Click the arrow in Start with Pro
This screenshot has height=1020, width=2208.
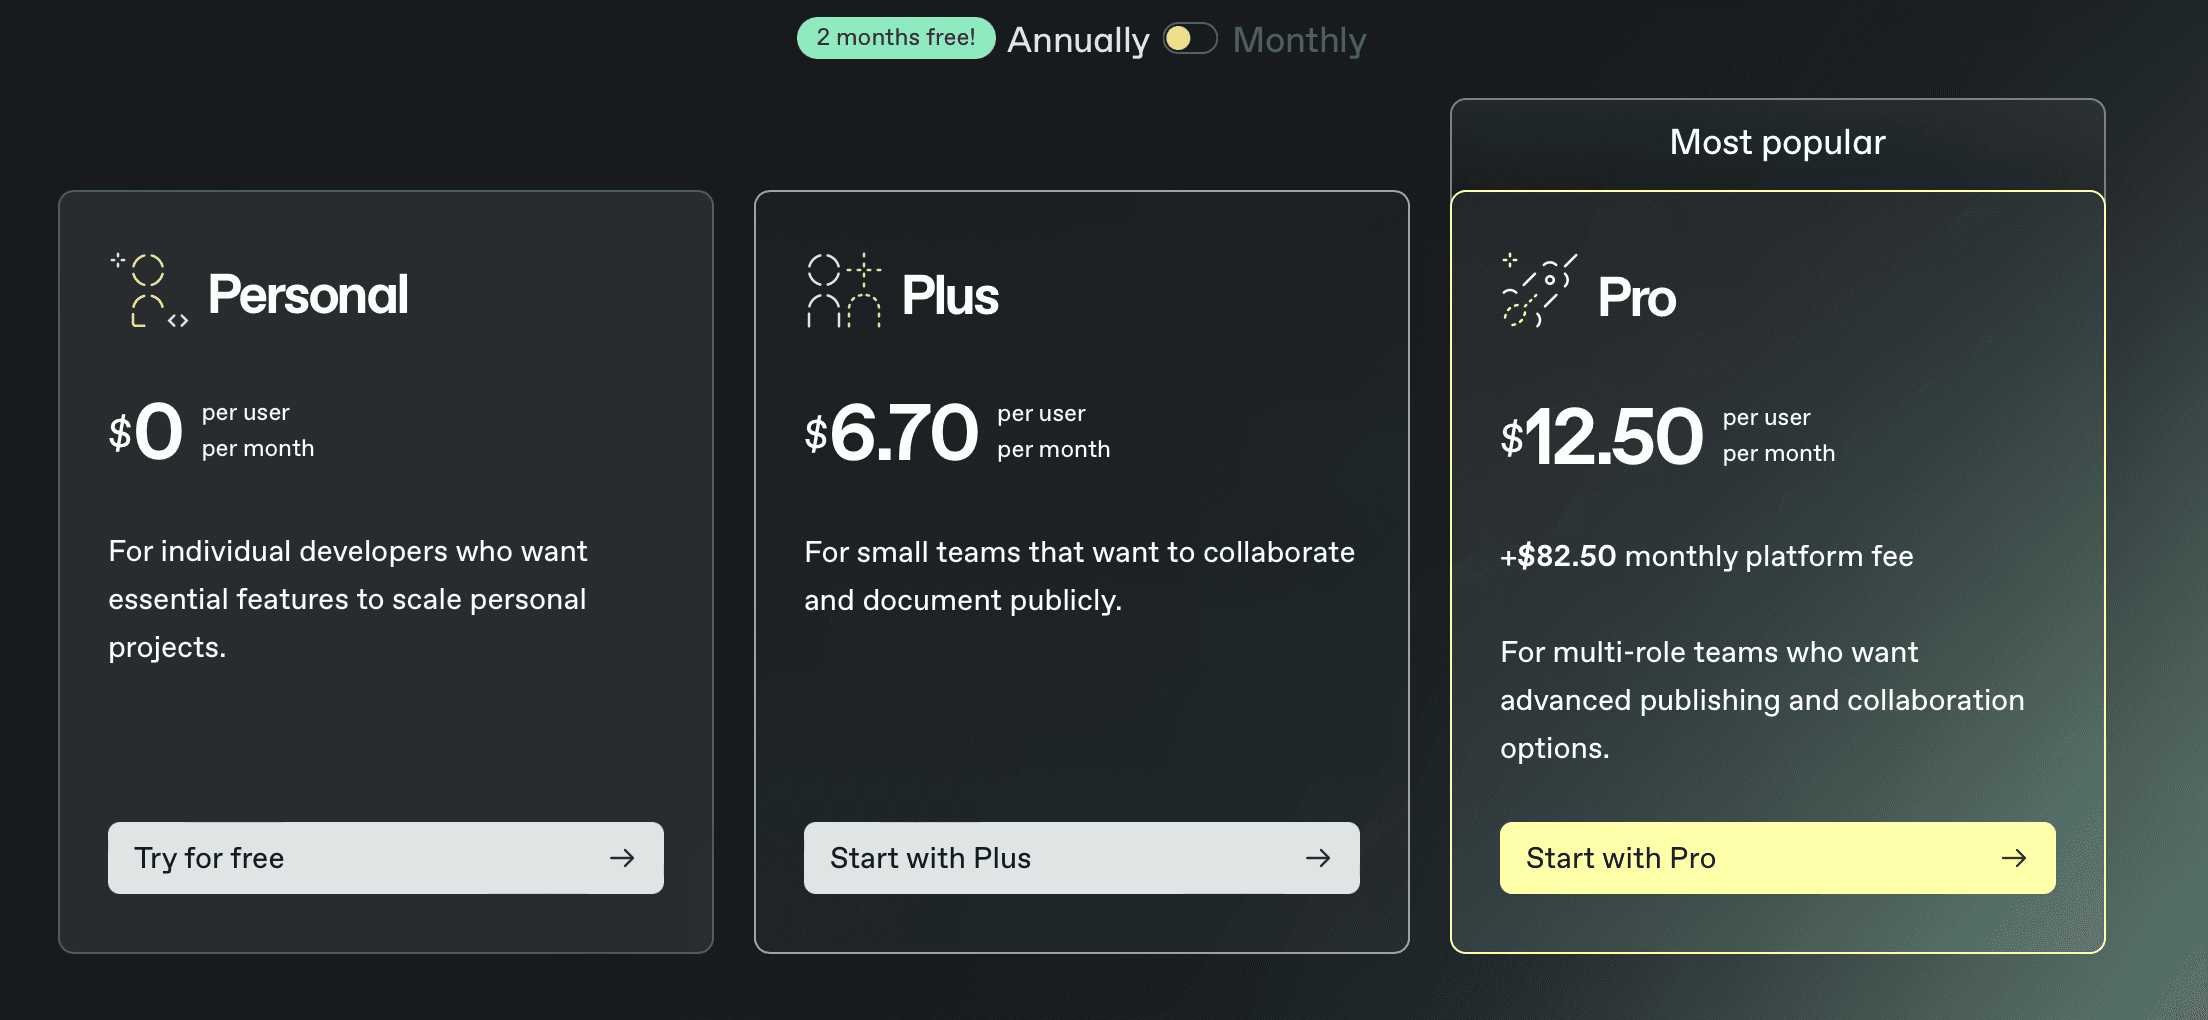point(2014,858)
